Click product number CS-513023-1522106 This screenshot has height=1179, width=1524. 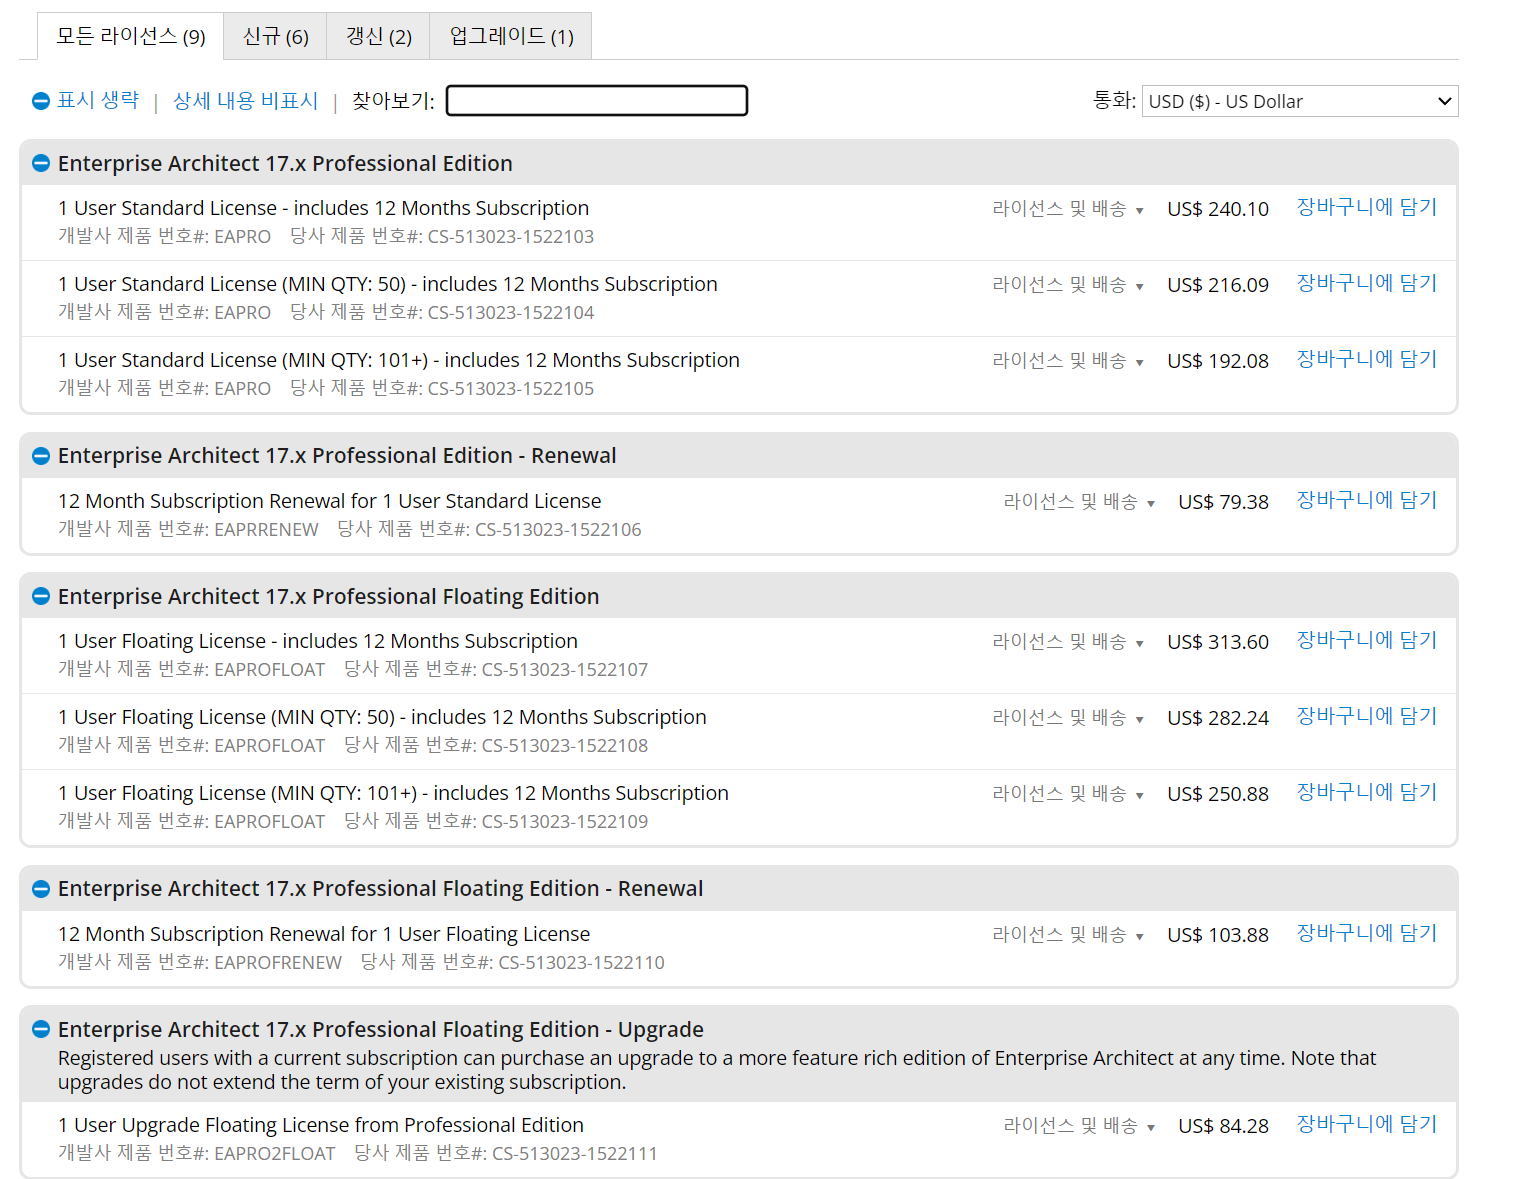click(x=557, y=530)
